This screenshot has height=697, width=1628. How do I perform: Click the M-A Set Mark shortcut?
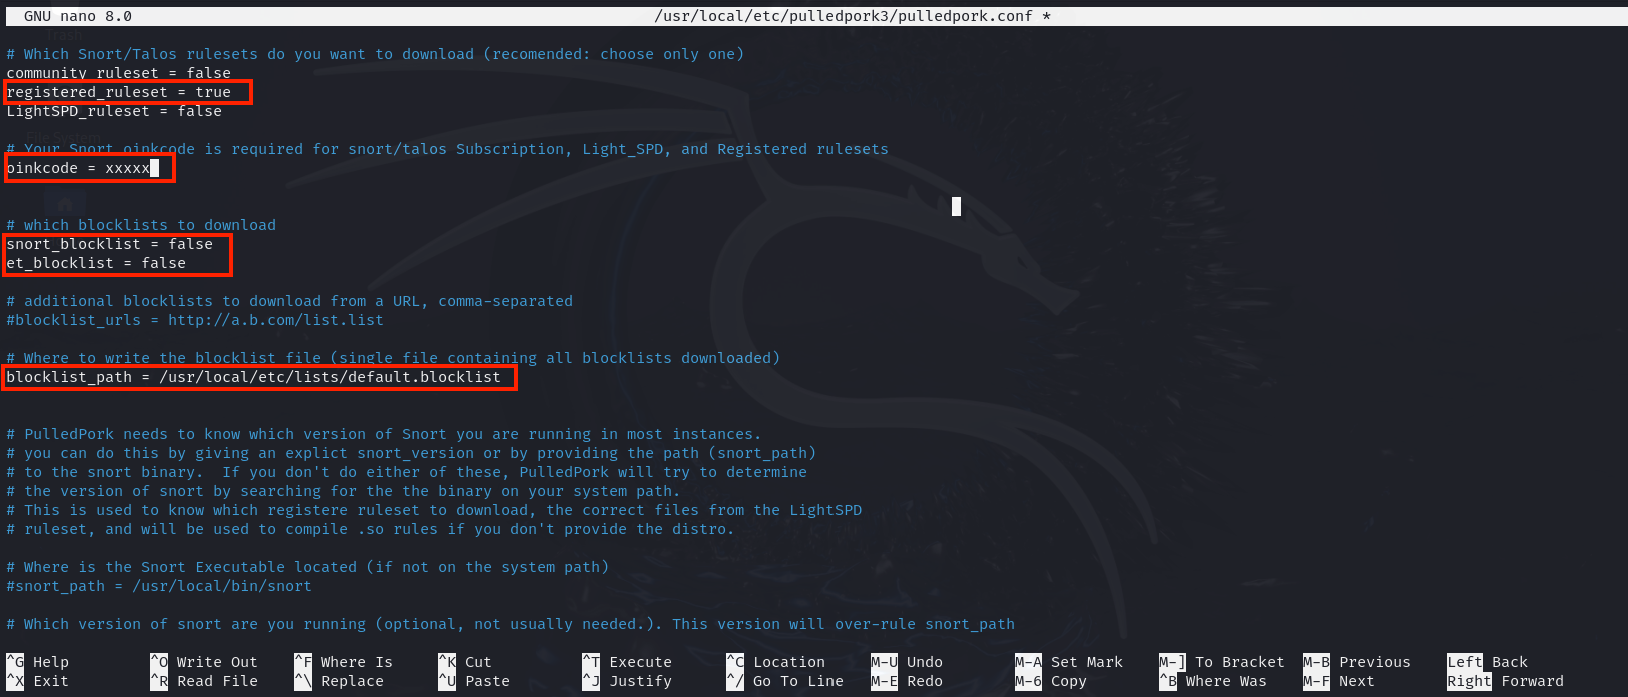coord(1069,662)
